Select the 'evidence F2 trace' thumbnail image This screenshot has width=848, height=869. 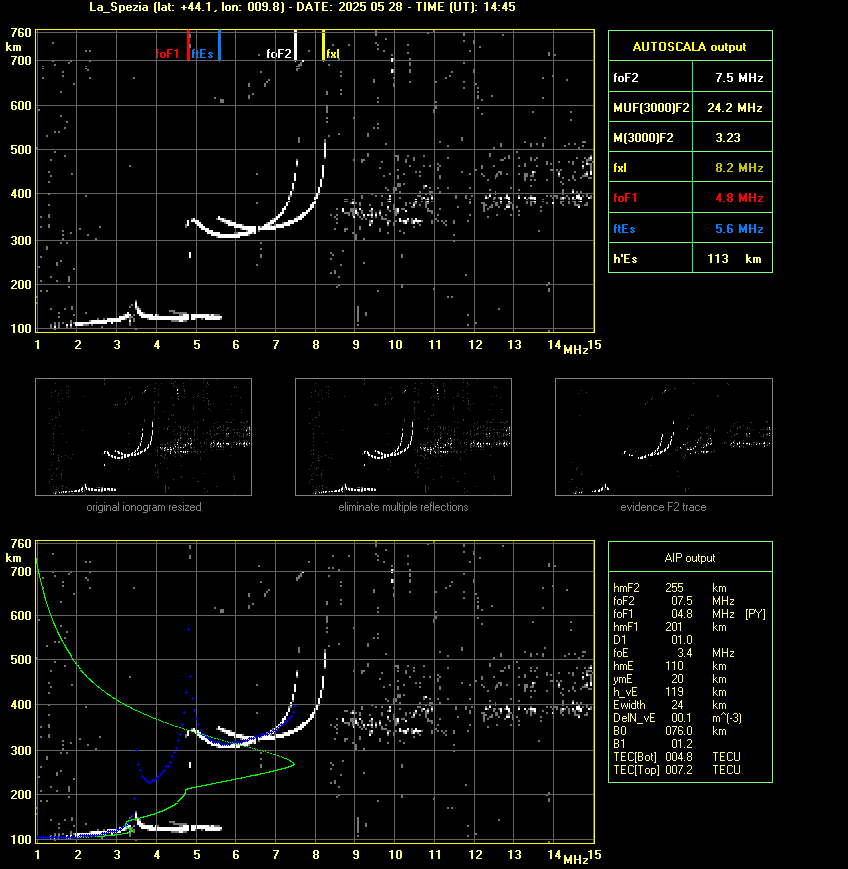coord(664,437)
